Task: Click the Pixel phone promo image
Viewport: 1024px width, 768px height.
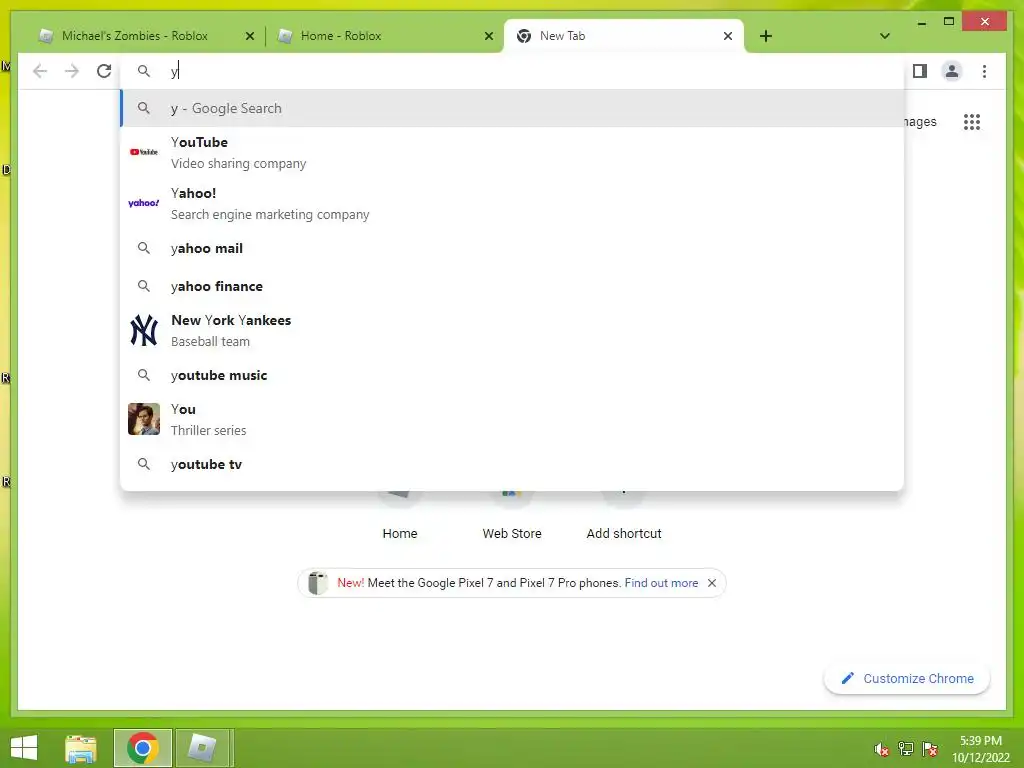Action: point(317,583)
